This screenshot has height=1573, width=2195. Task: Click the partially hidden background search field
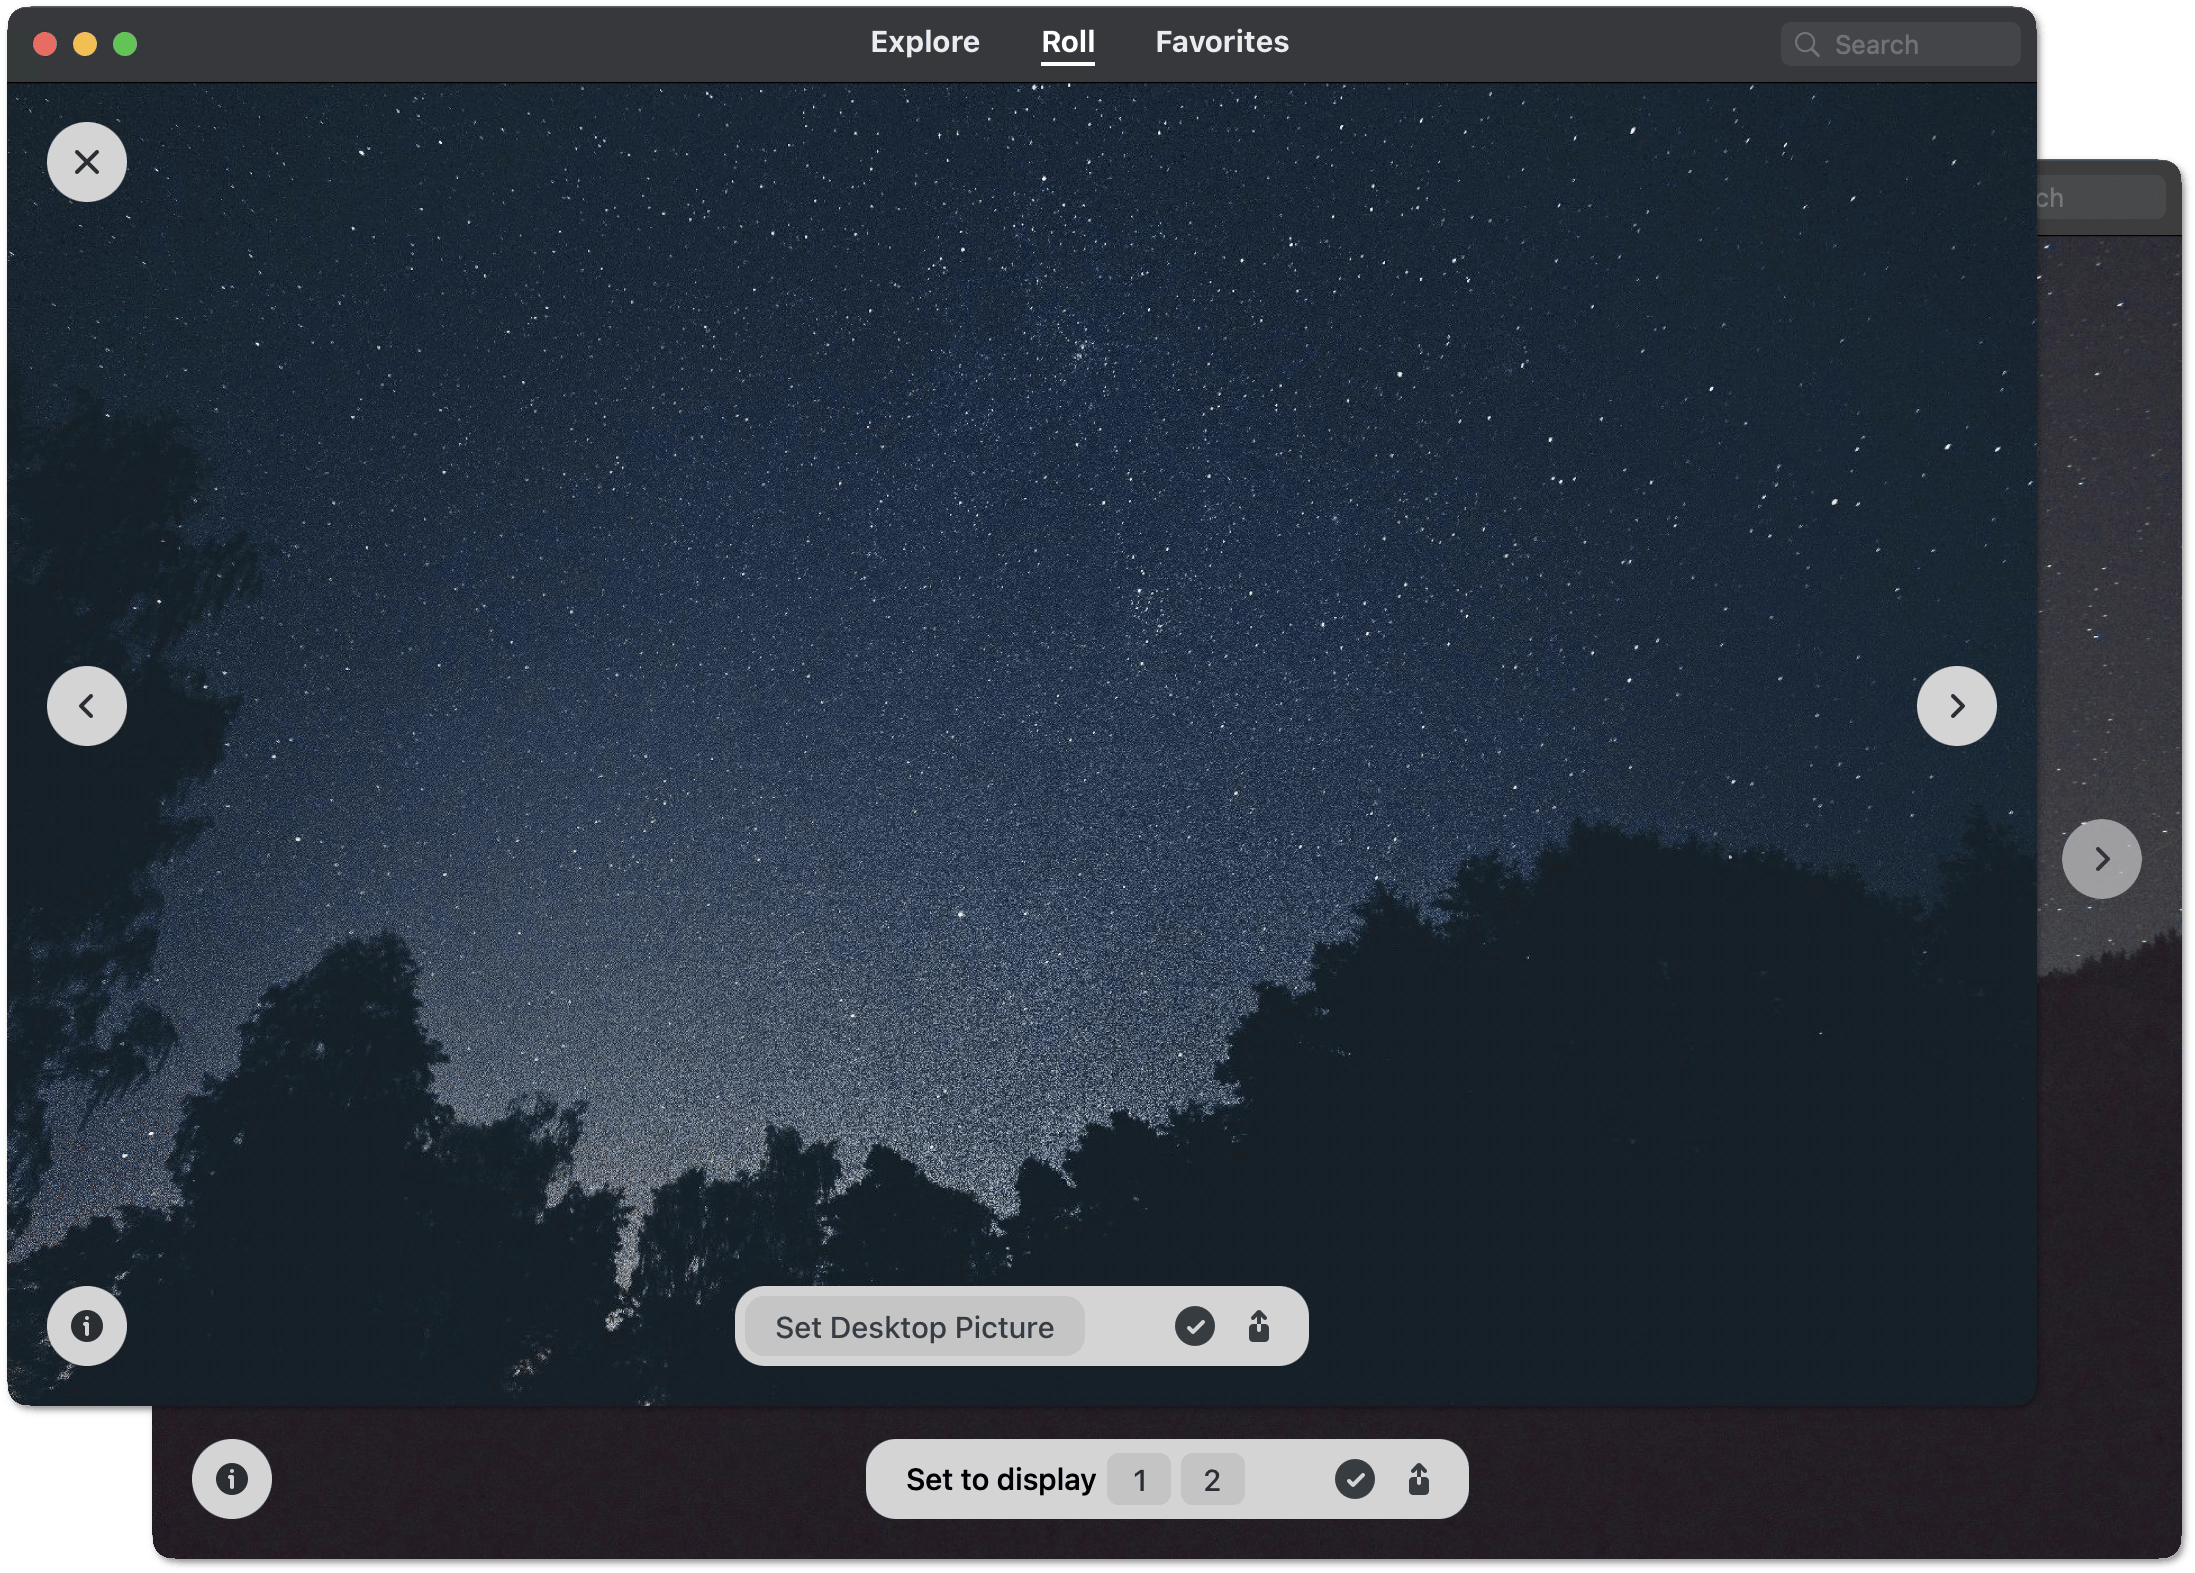(2100, 198)
